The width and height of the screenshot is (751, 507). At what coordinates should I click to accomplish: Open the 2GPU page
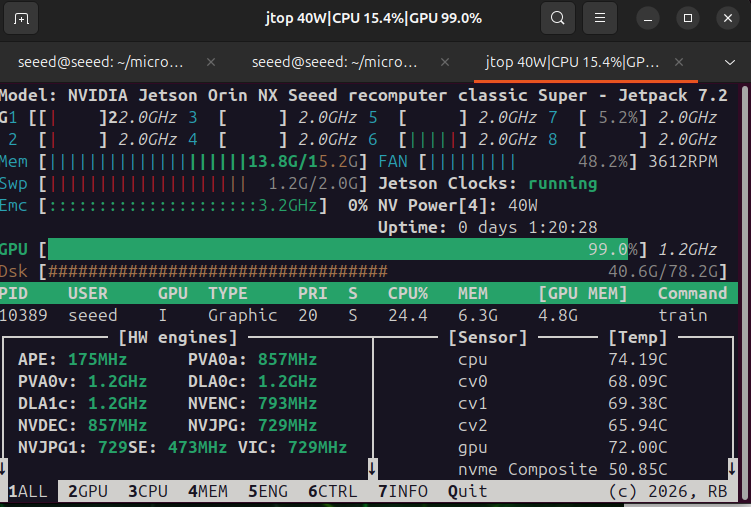coord(88,492)
